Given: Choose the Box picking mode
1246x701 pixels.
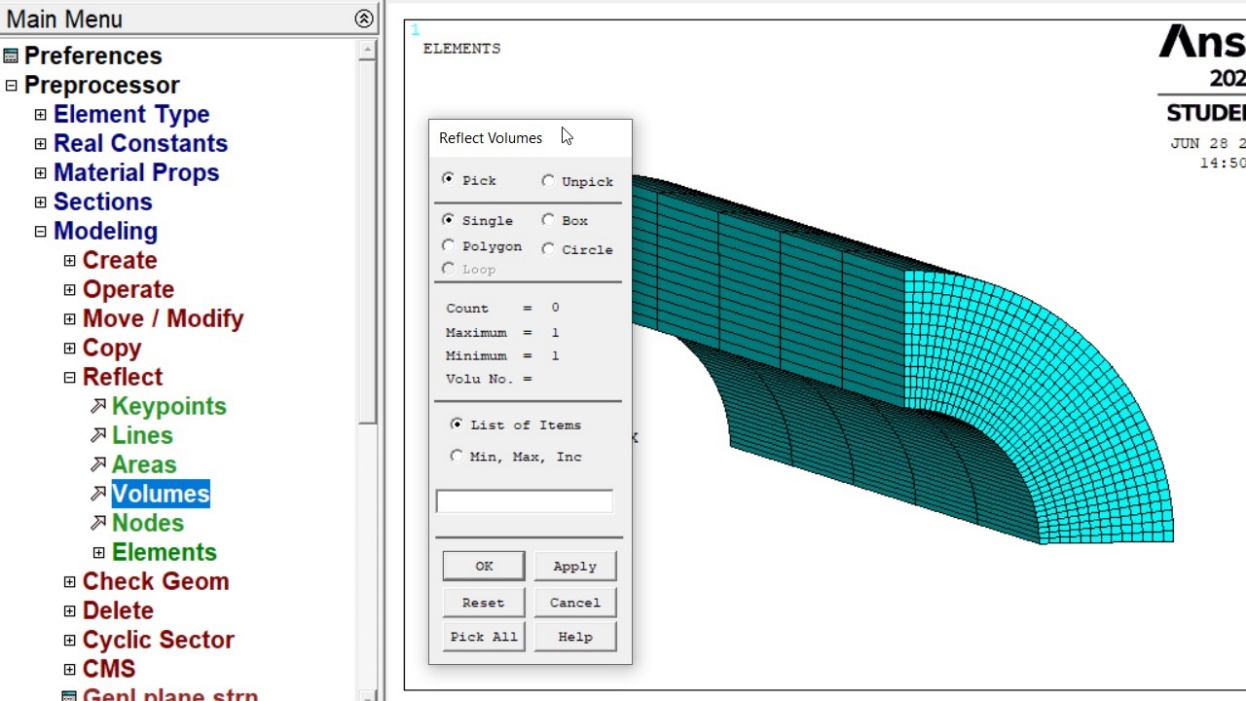Looking at the screenshot, I should [x=547, y=220].
